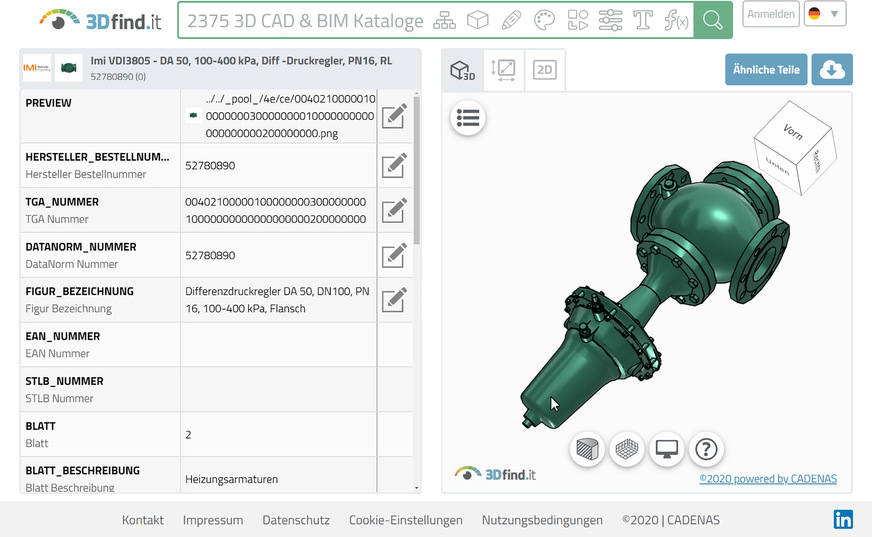Image resolution: width=872 pixels, height=537 pixels.
Task: Open the language selection dropdown
Action: [x=825, y=14]
